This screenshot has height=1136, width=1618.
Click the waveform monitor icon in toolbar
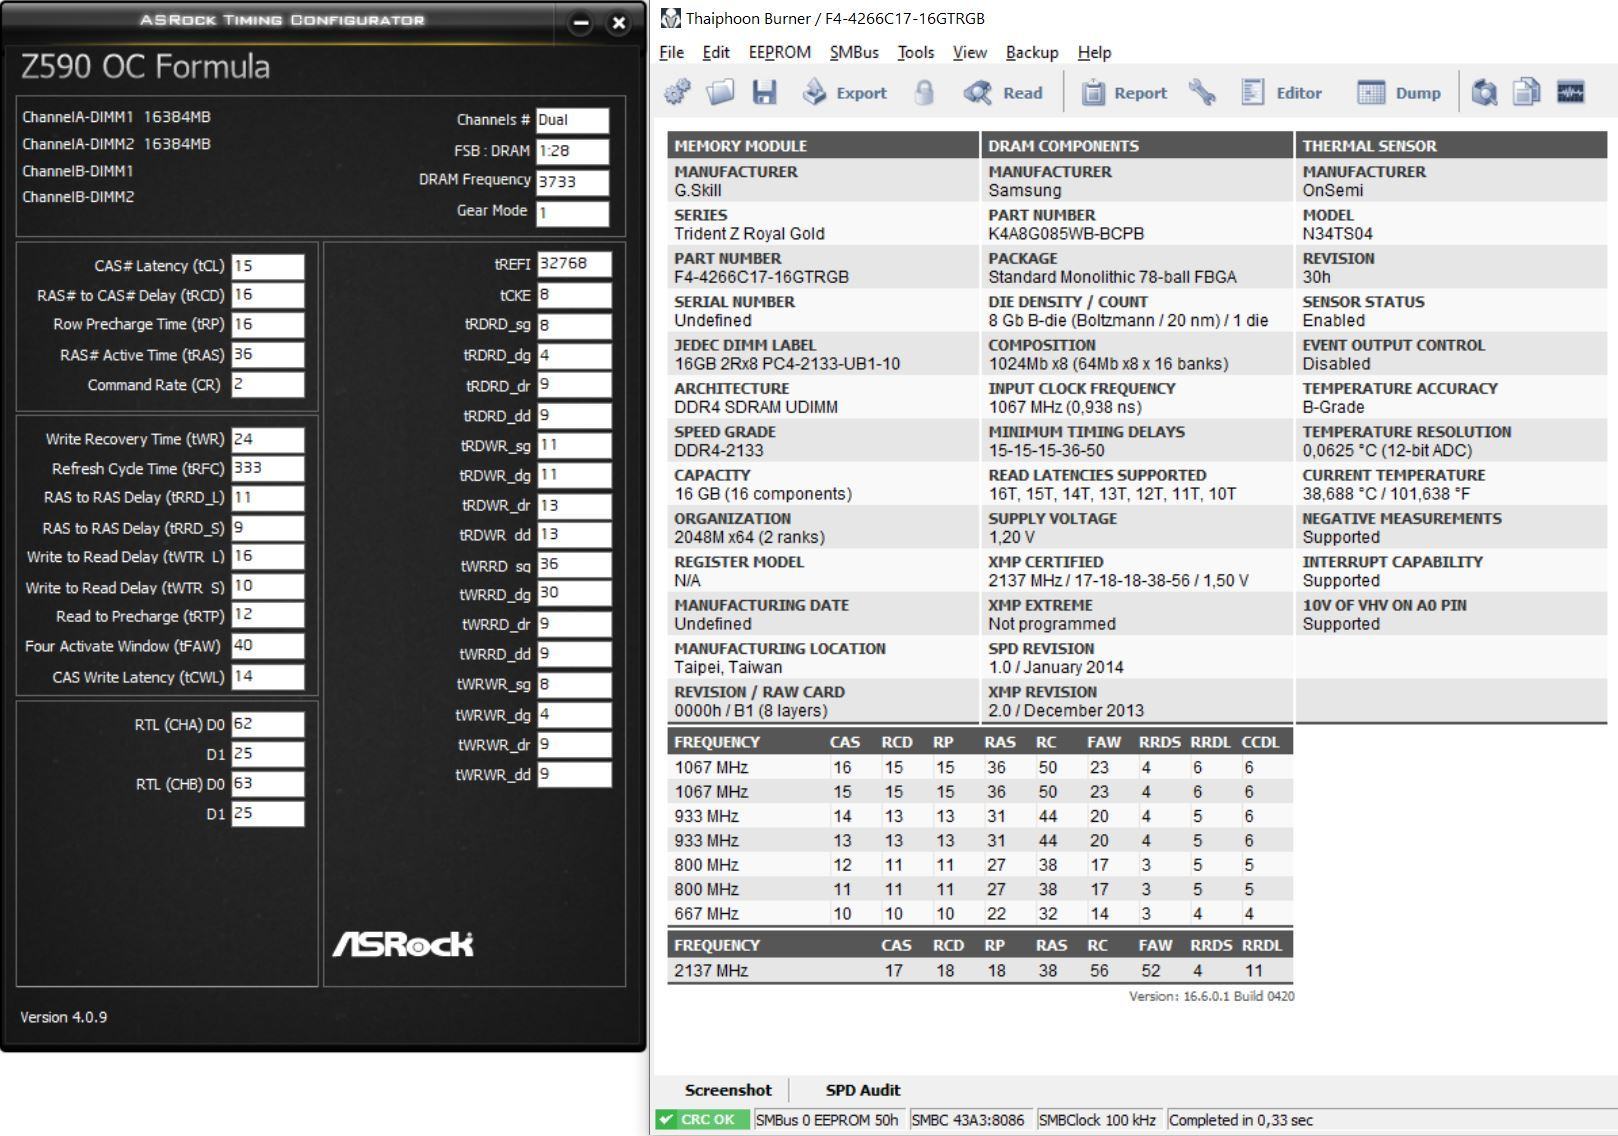click(x=1571, y=93)
